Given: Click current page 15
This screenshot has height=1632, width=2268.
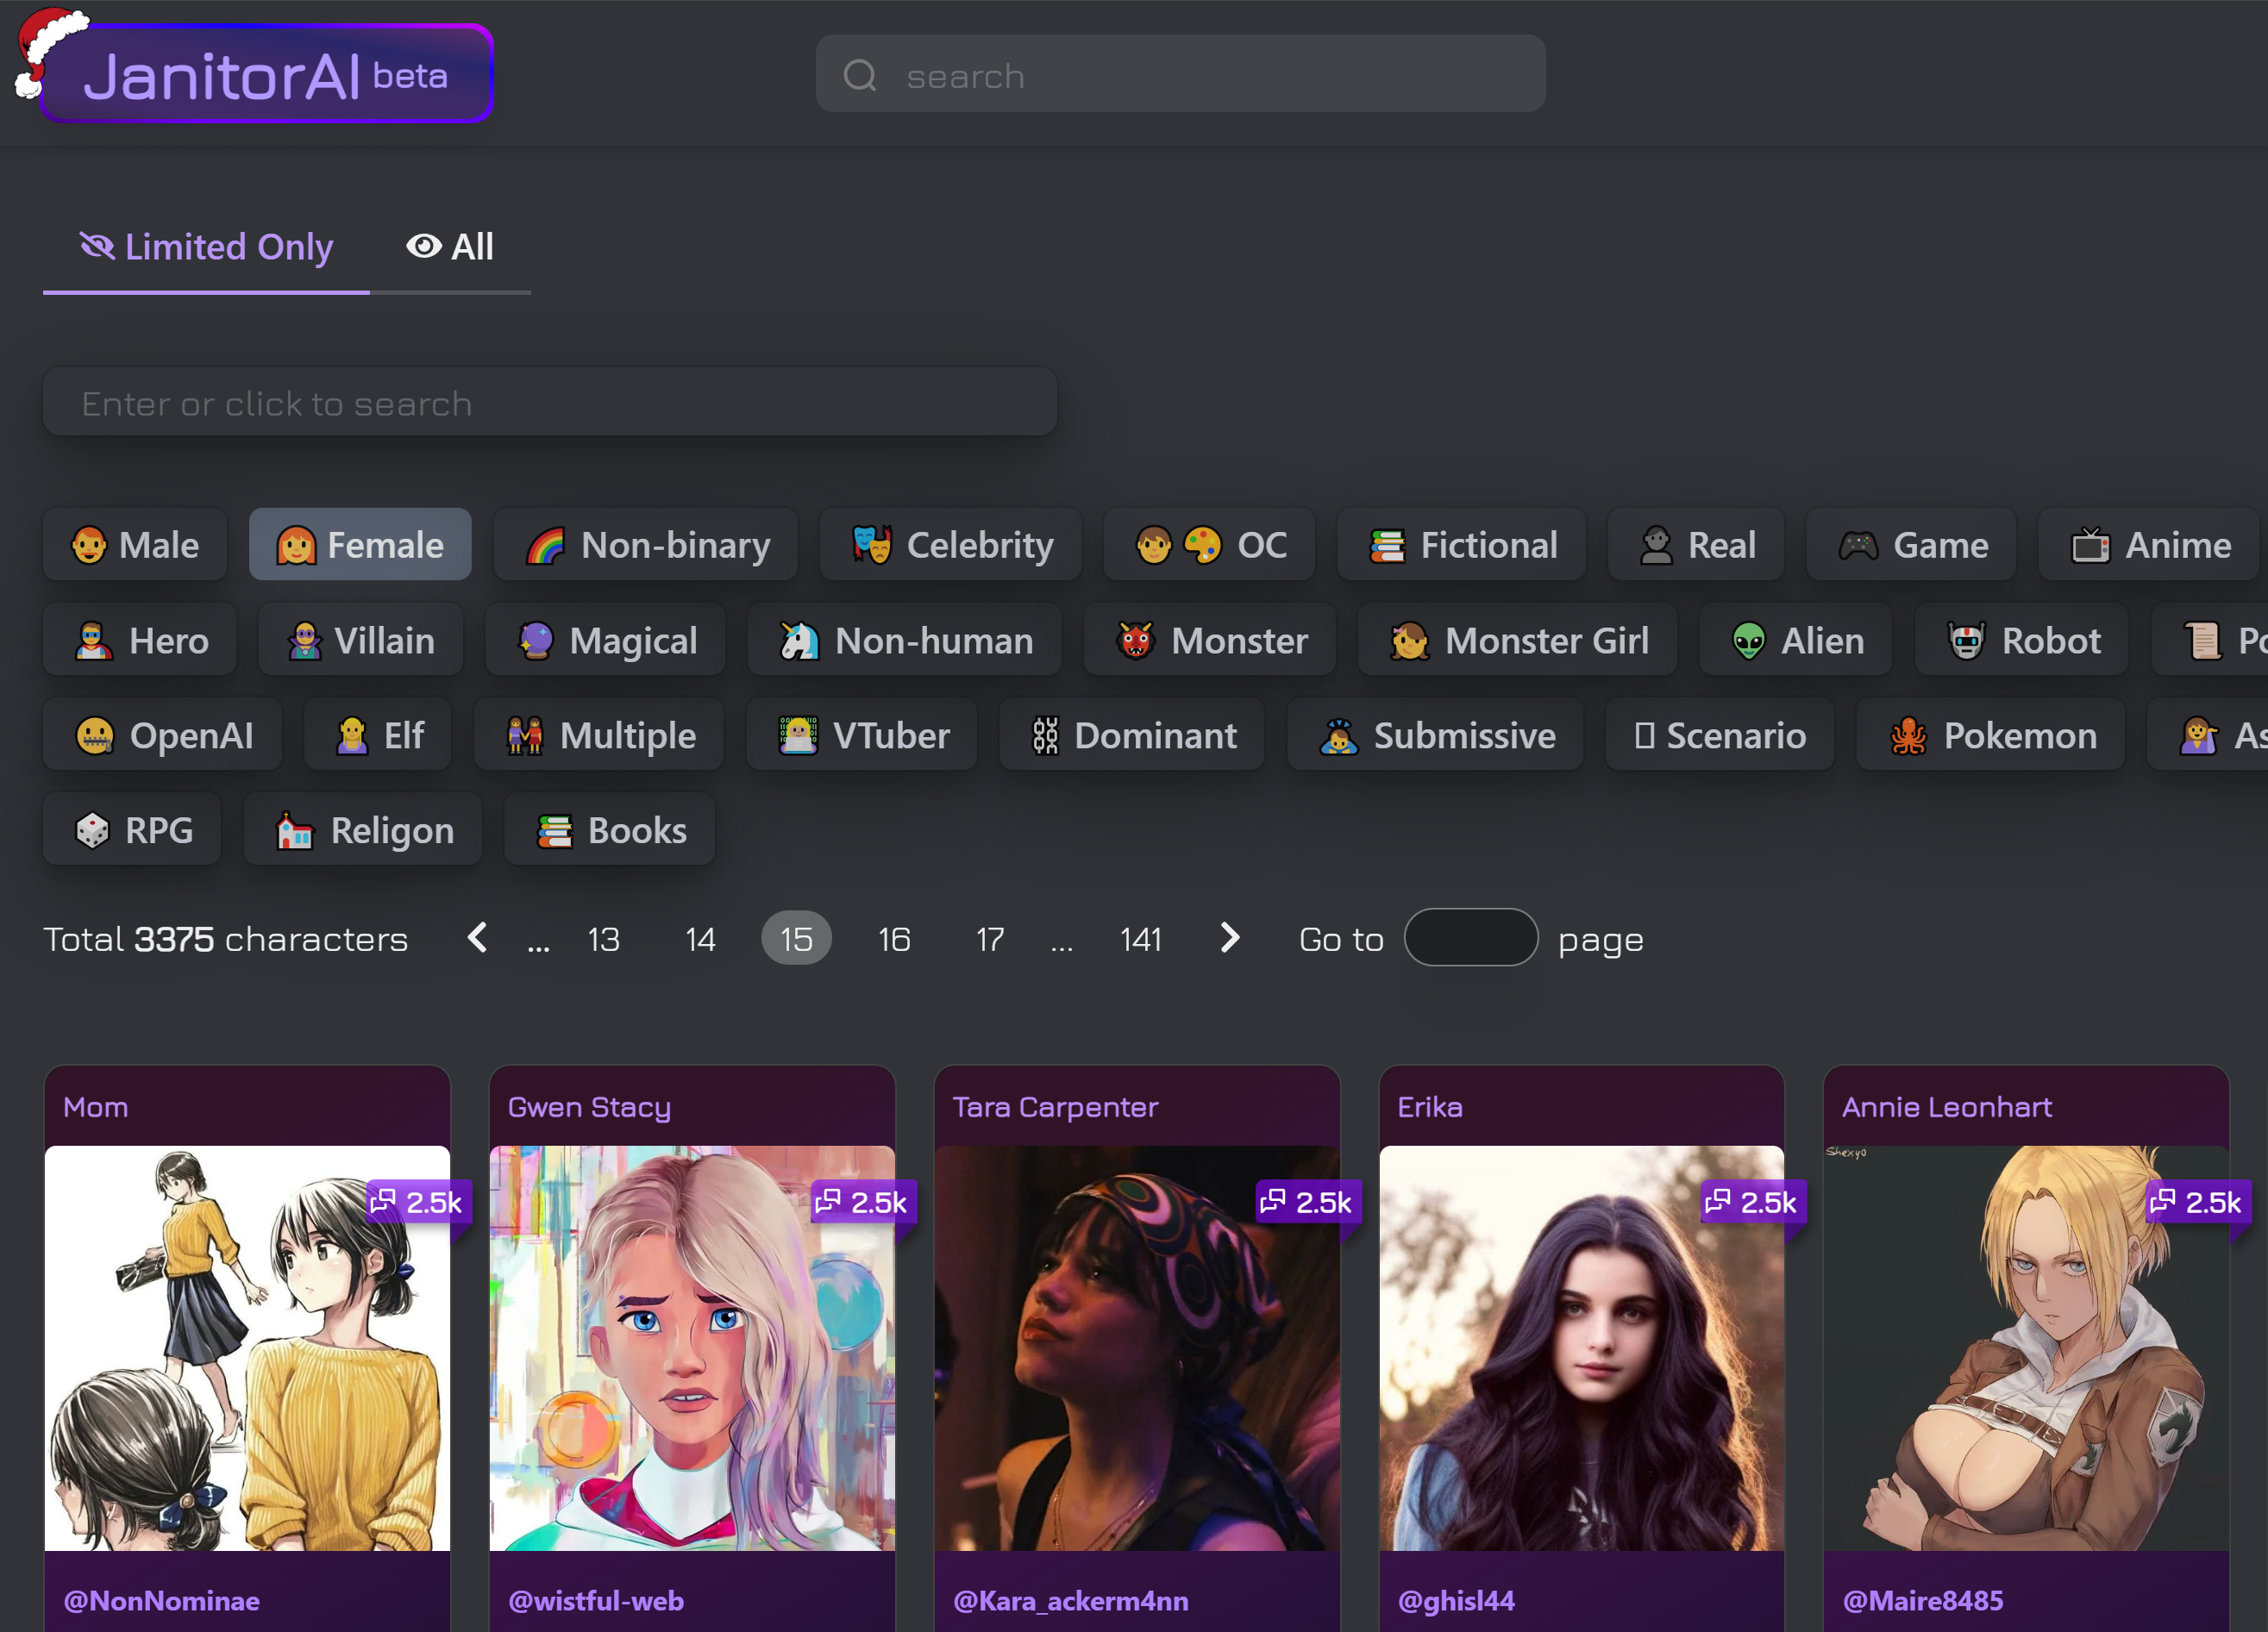Looking at the screenshot, I should click(796, 939).
